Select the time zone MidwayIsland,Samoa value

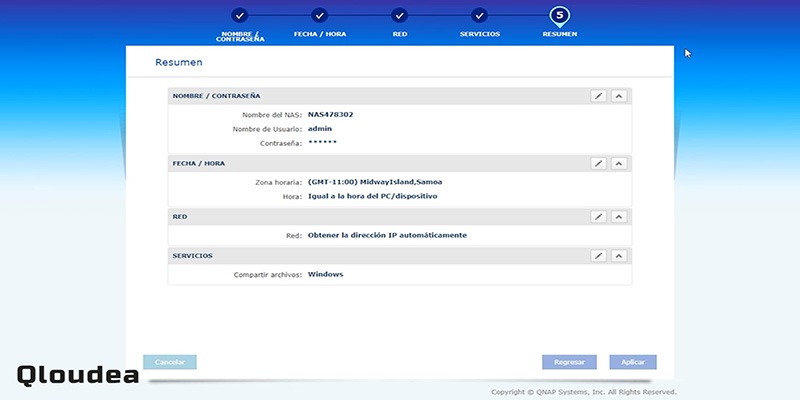click(x=375, y=182)
